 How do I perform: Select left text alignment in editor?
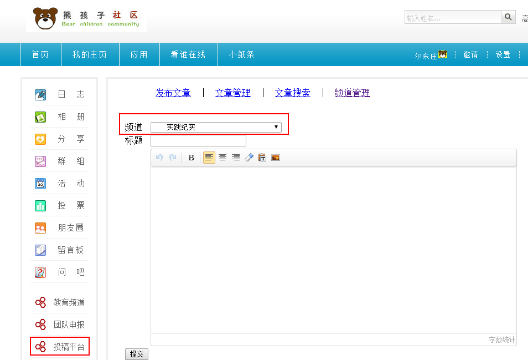click(x=209, y=157)
